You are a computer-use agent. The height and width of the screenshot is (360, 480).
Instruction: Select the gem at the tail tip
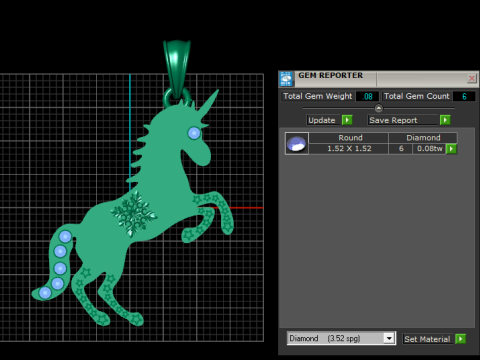point(45,293)
